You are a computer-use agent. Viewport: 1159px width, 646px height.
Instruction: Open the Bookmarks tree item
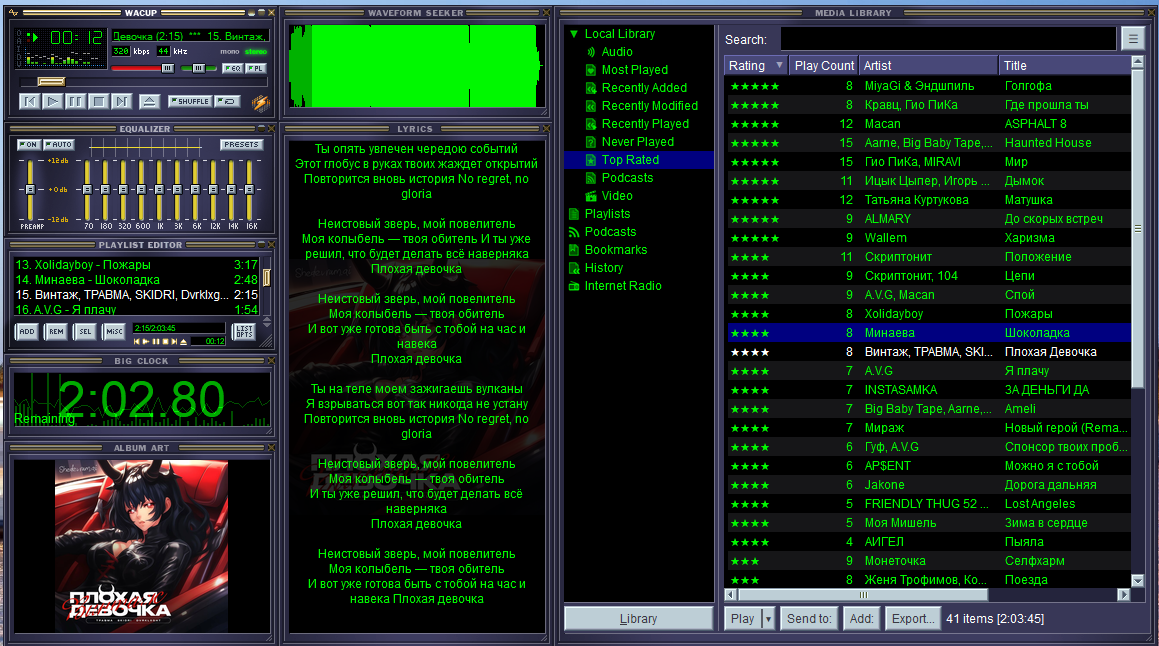pyautogui.click(x=616, y=250)
